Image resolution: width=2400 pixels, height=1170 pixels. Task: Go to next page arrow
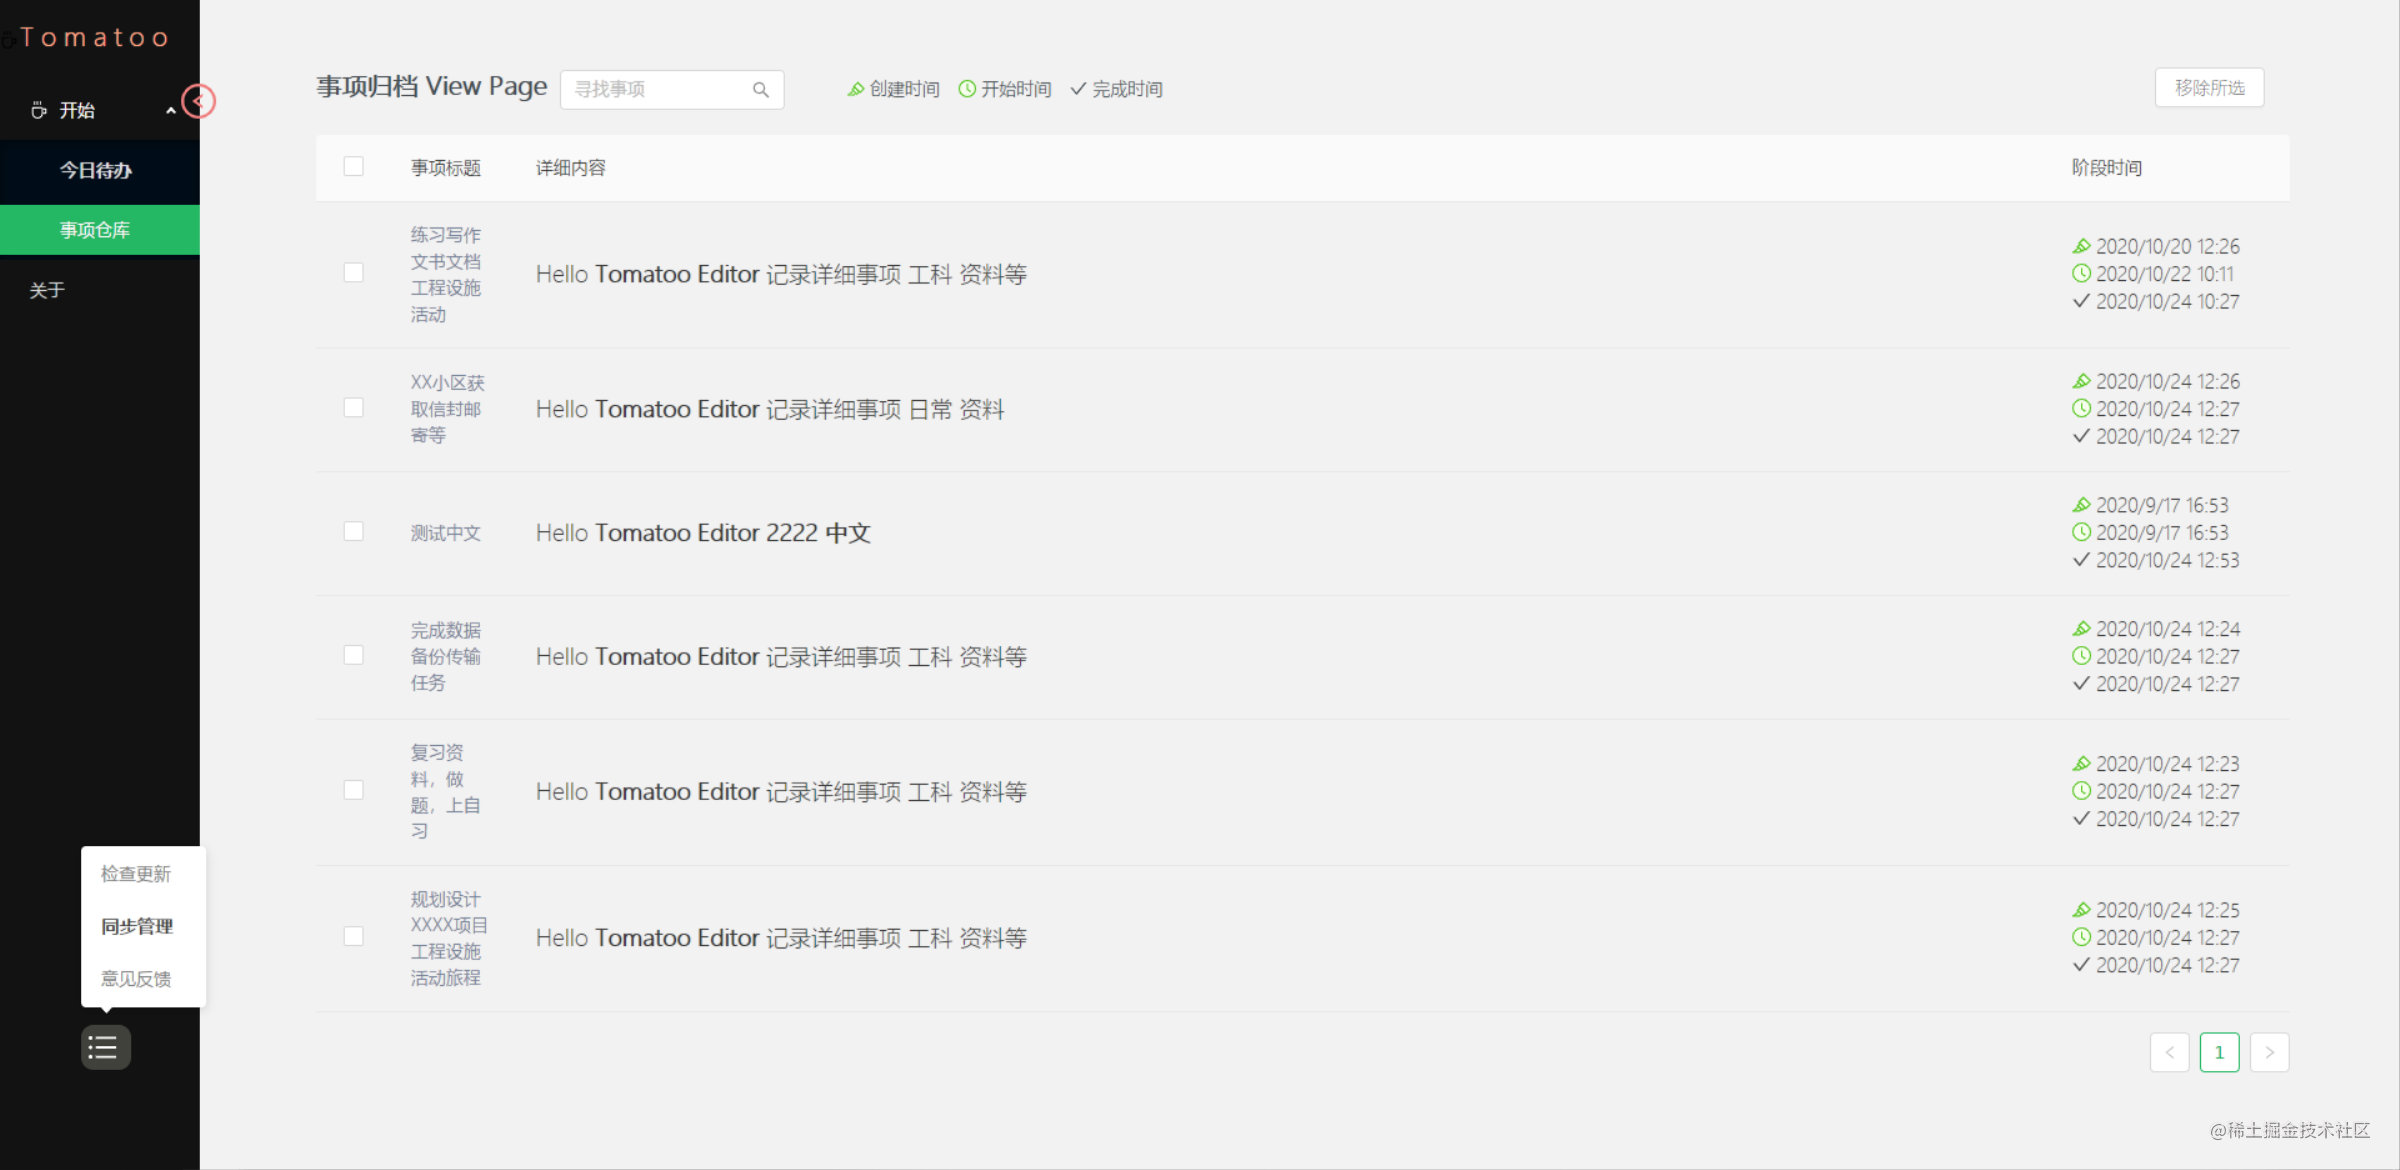pos(2269,1052)
